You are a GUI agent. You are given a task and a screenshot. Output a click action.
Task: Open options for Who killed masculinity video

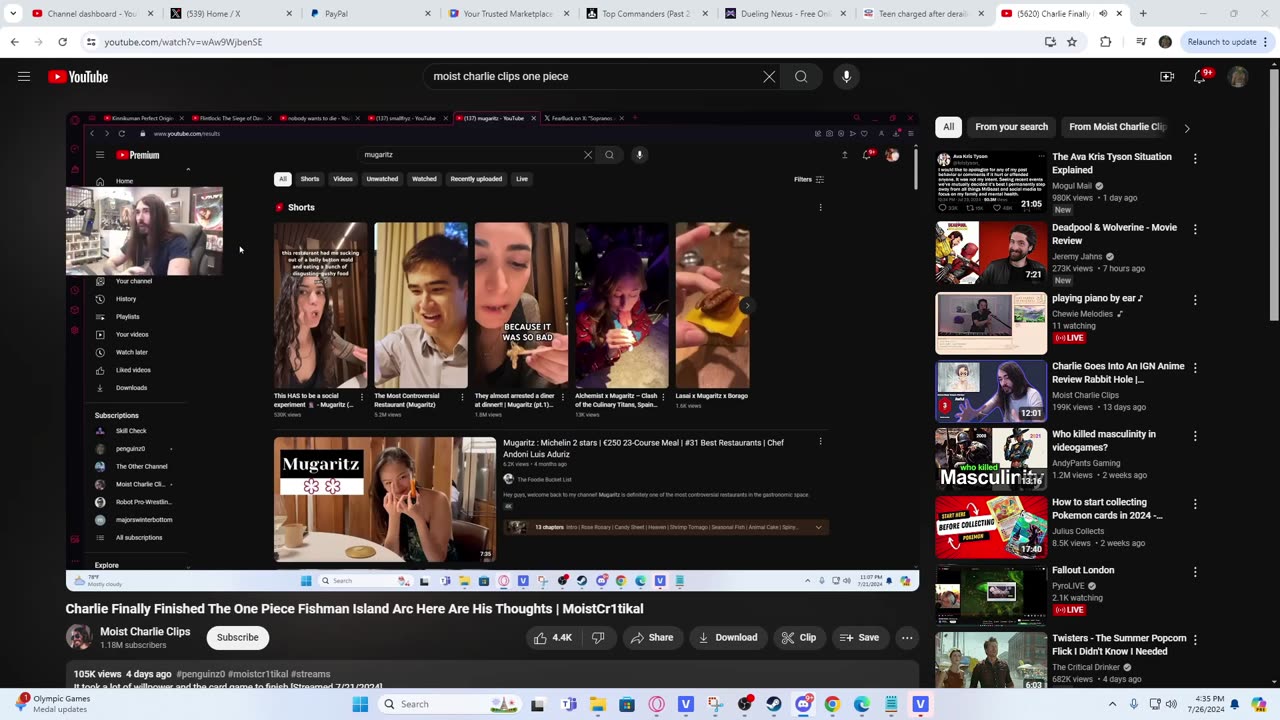click(x=1195, y=436)
